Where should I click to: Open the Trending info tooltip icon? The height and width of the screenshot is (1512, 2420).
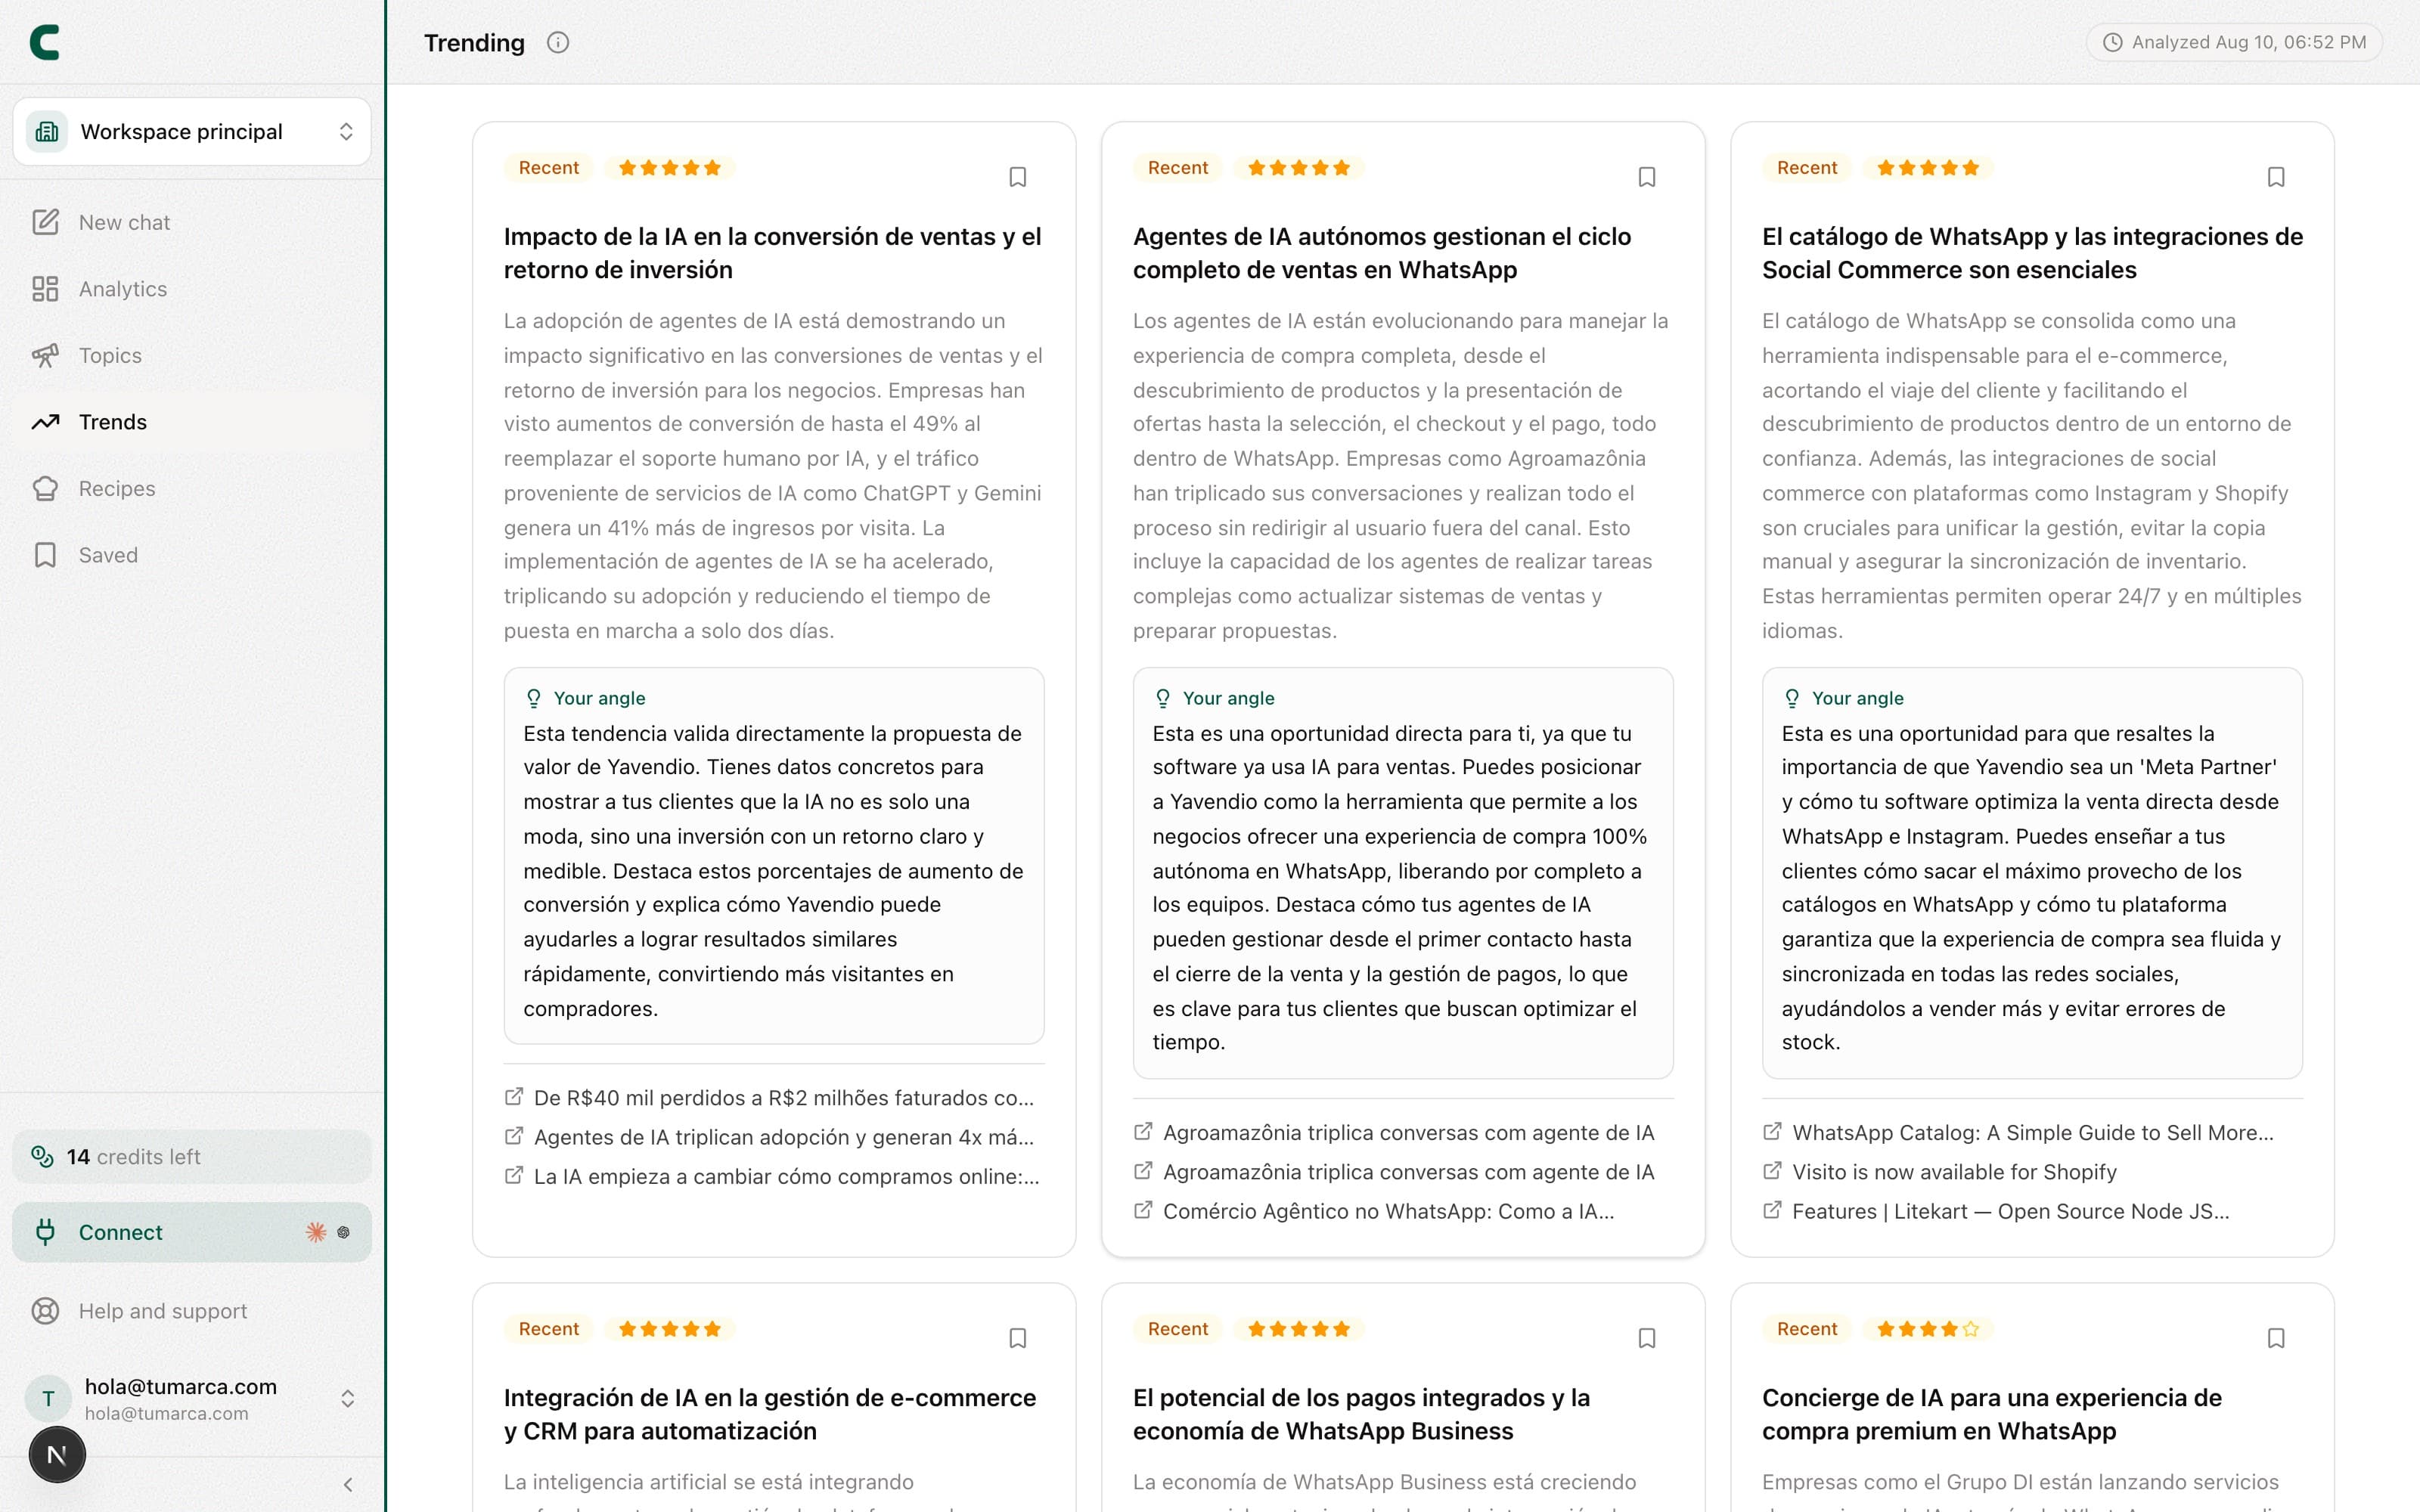558,42
